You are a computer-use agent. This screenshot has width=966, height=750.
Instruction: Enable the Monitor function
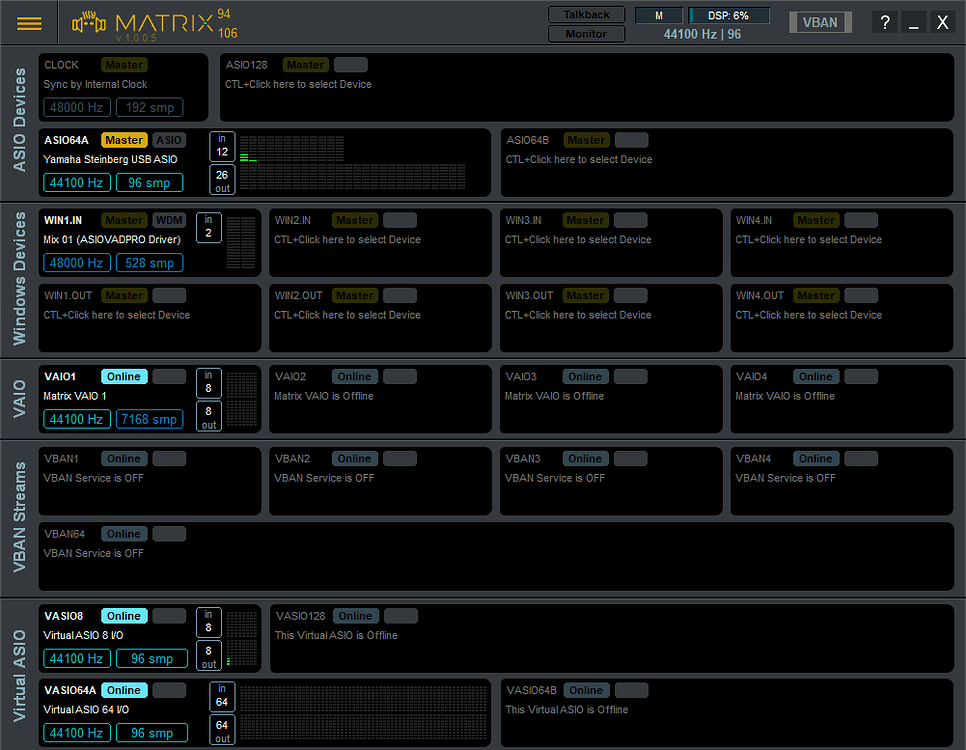coord(586,33)
